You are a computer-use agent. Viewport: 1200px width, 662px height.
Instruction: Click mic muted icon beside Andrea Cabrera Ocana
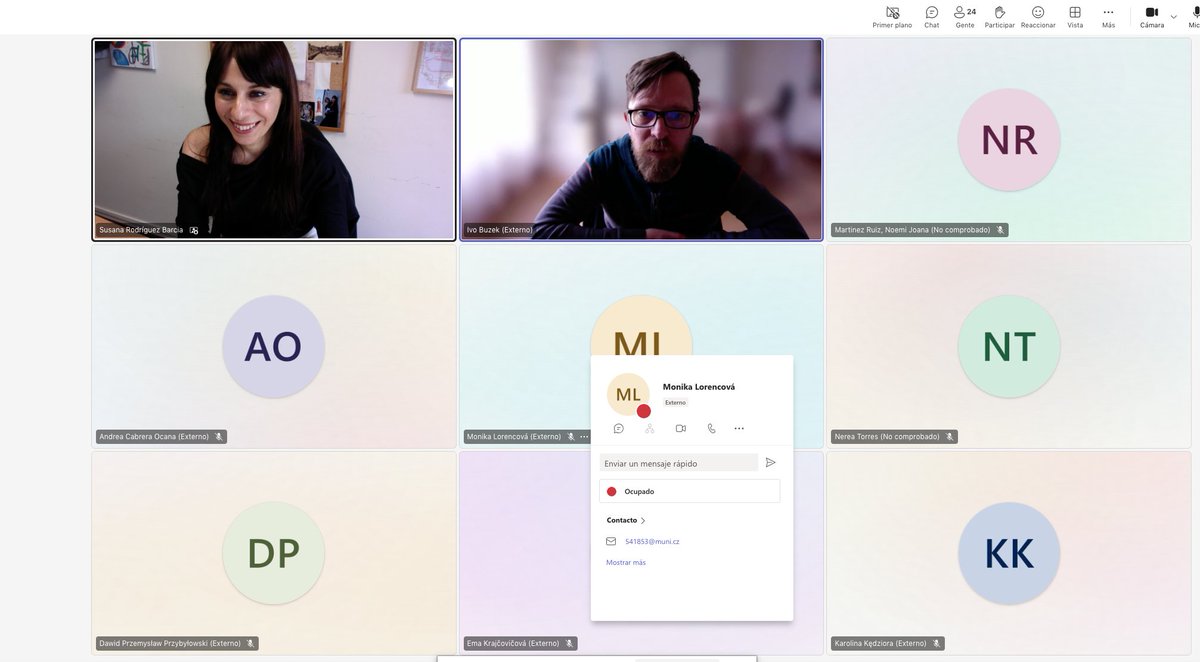pyautogui.click(x=218, y=437)
